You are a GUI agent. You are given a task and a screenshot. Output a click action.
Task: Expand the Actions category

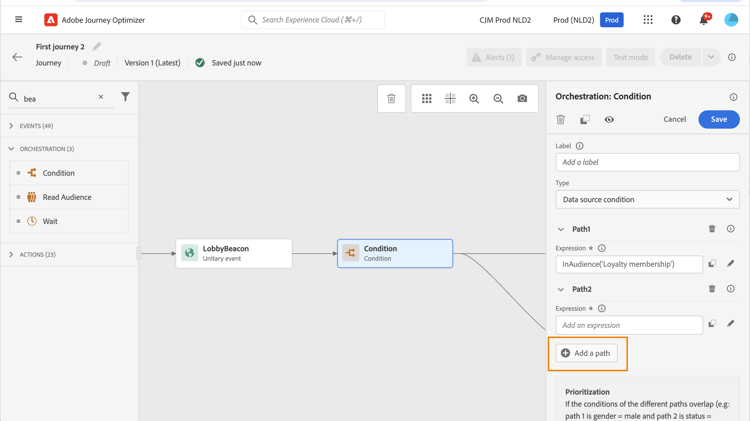(12, 255)
